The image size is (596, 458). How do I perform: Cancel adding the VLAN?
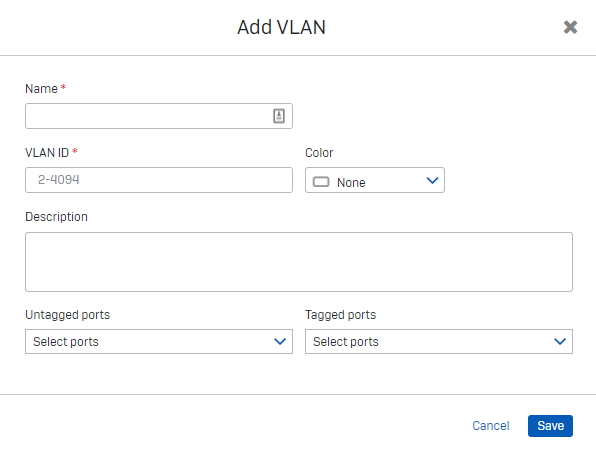point(491,426)
